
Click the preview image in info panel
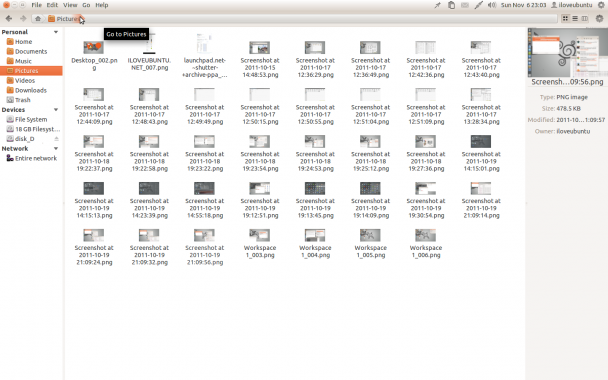[568, 52]
